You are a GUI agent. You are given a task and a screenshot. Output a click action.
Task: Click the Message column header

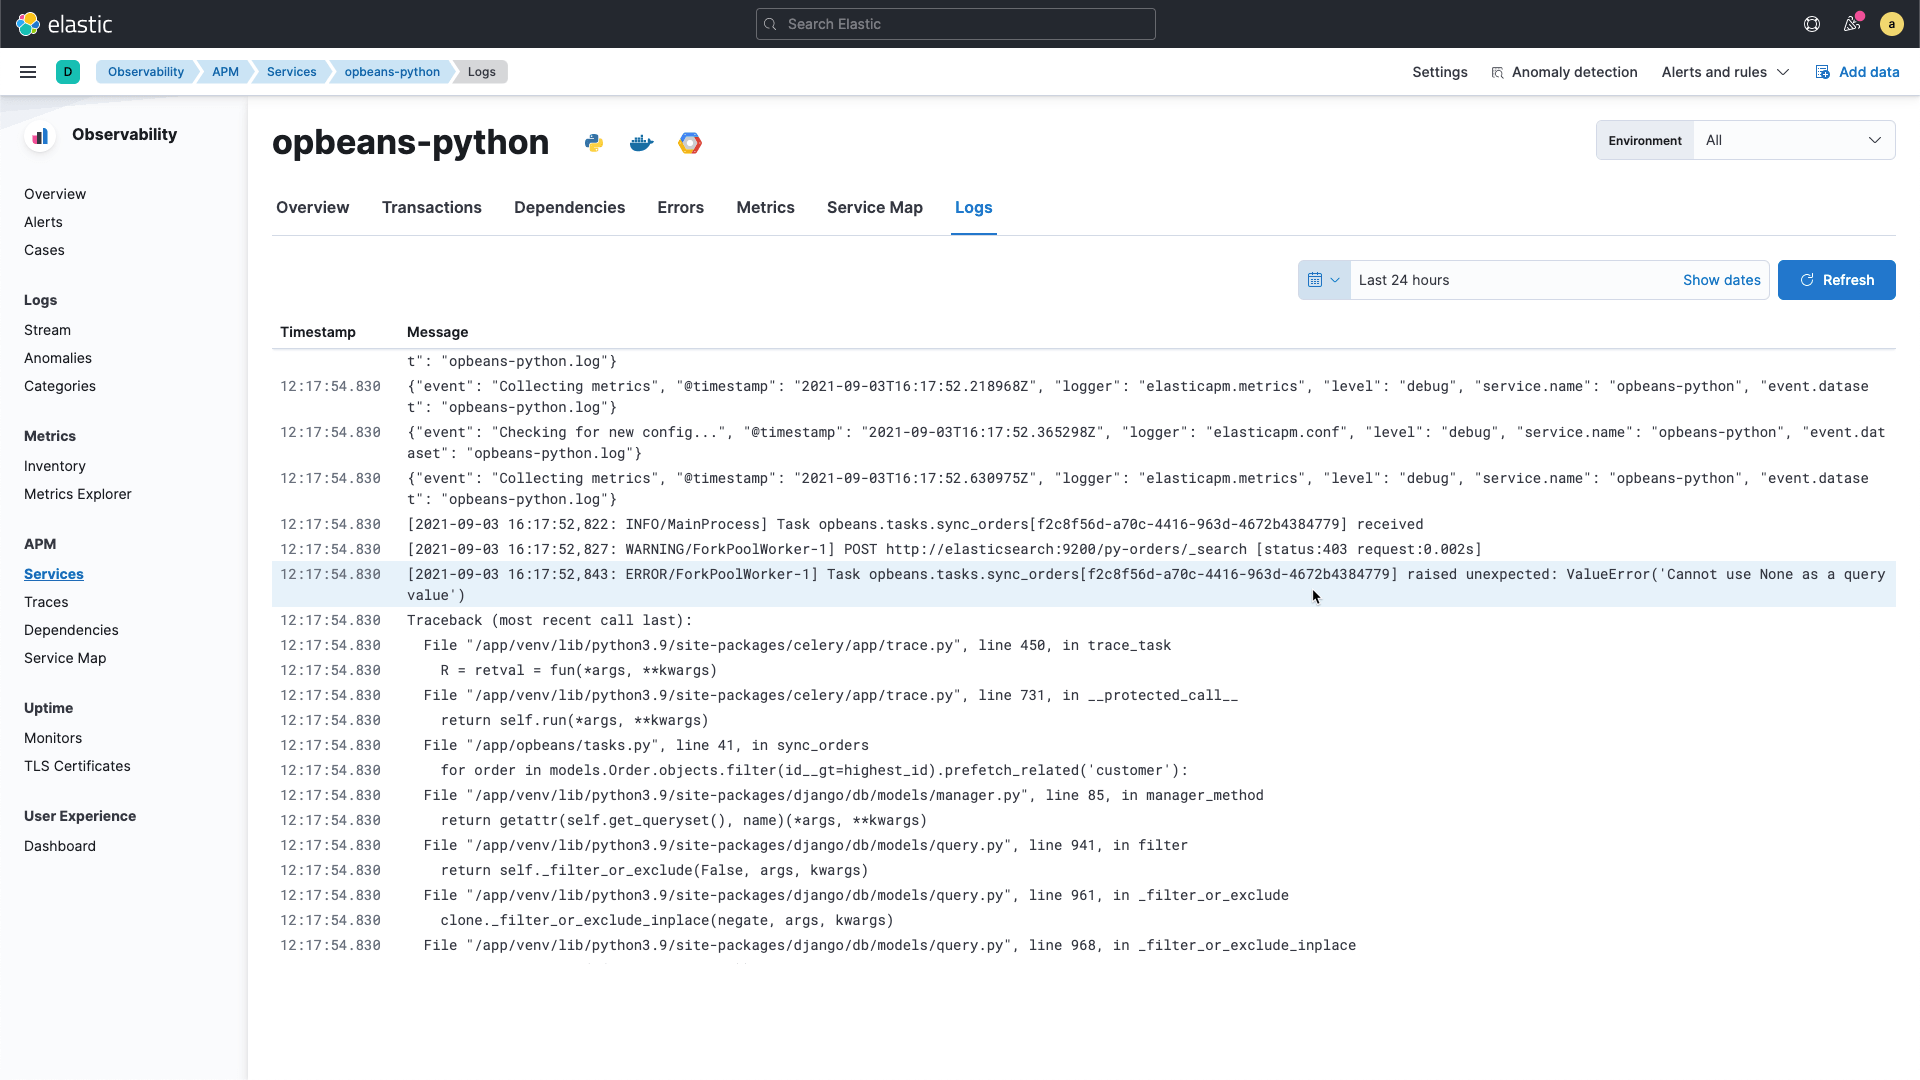tap(437, 332)
